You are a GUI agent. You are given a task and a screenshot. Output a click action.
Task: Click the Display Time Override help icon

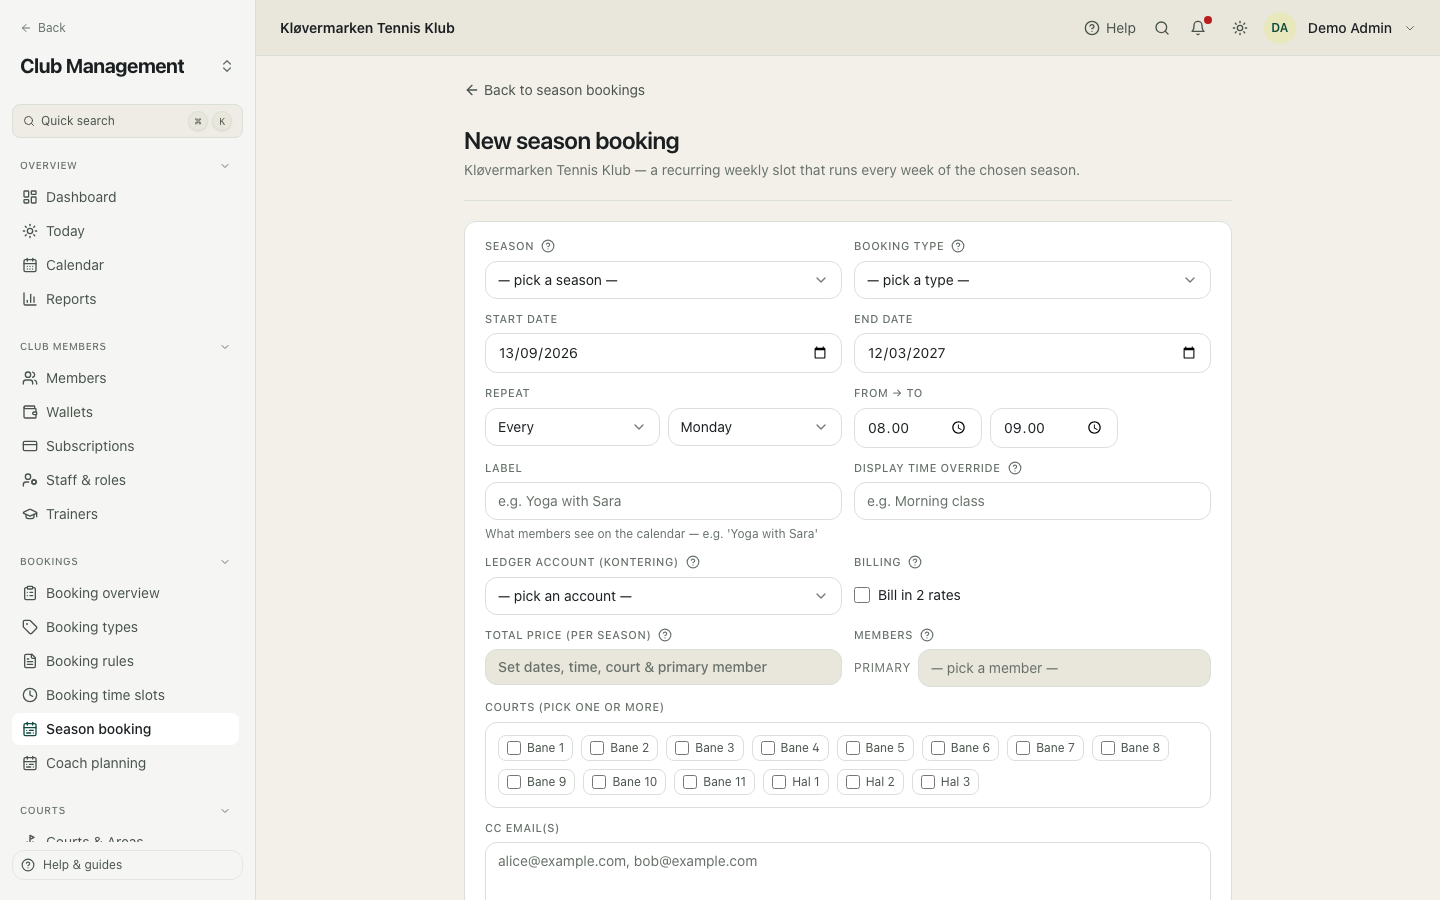point(1015,468)
